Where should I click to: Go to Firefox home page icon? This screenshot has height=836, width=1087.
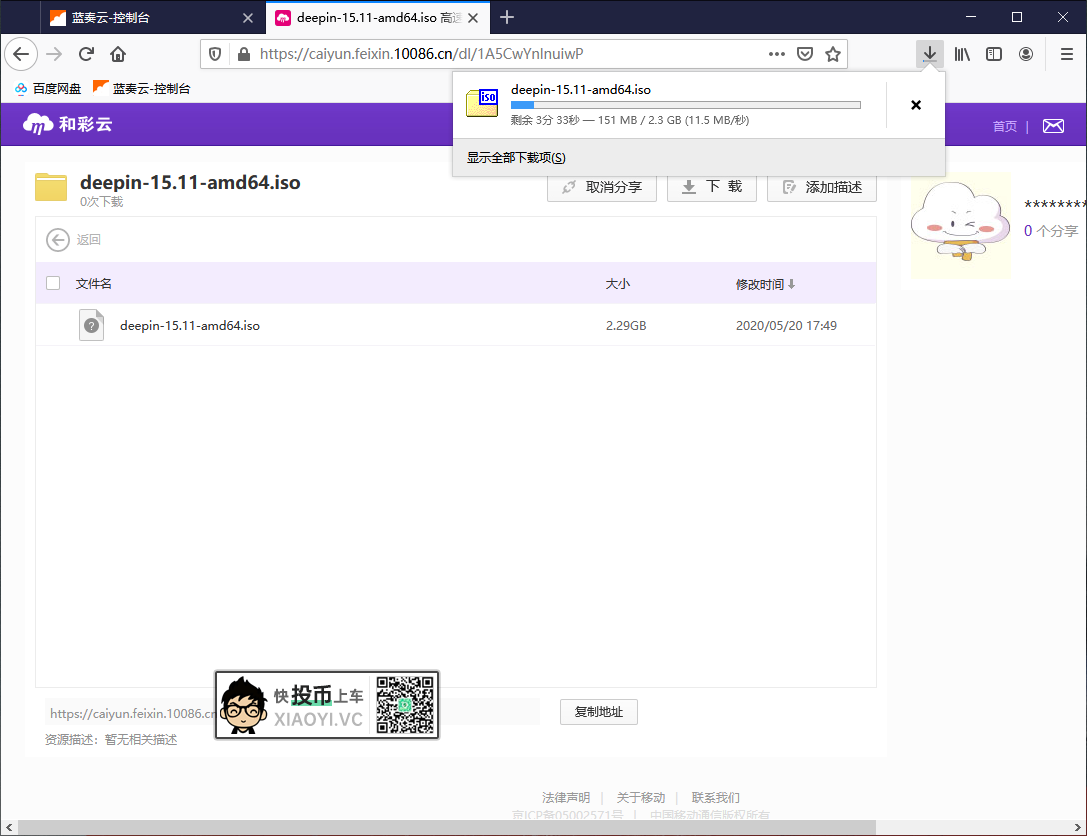(118, 54)
